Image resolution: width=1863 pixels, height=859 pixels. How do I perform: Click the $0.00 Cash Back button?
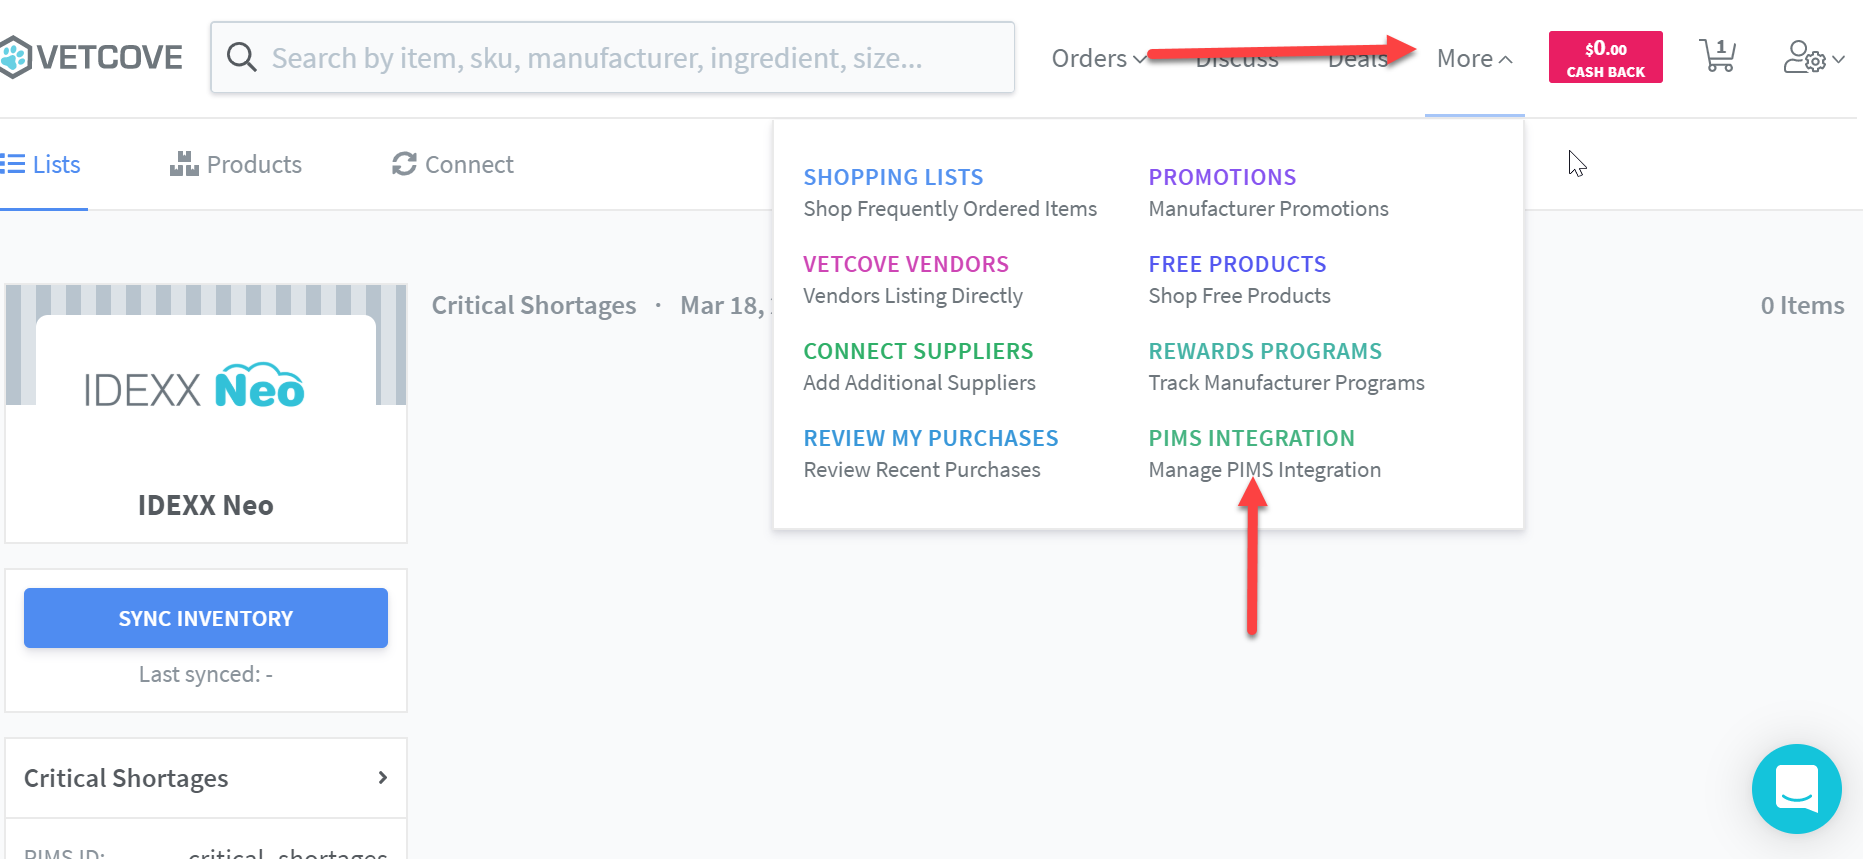tap(1605, 57)
